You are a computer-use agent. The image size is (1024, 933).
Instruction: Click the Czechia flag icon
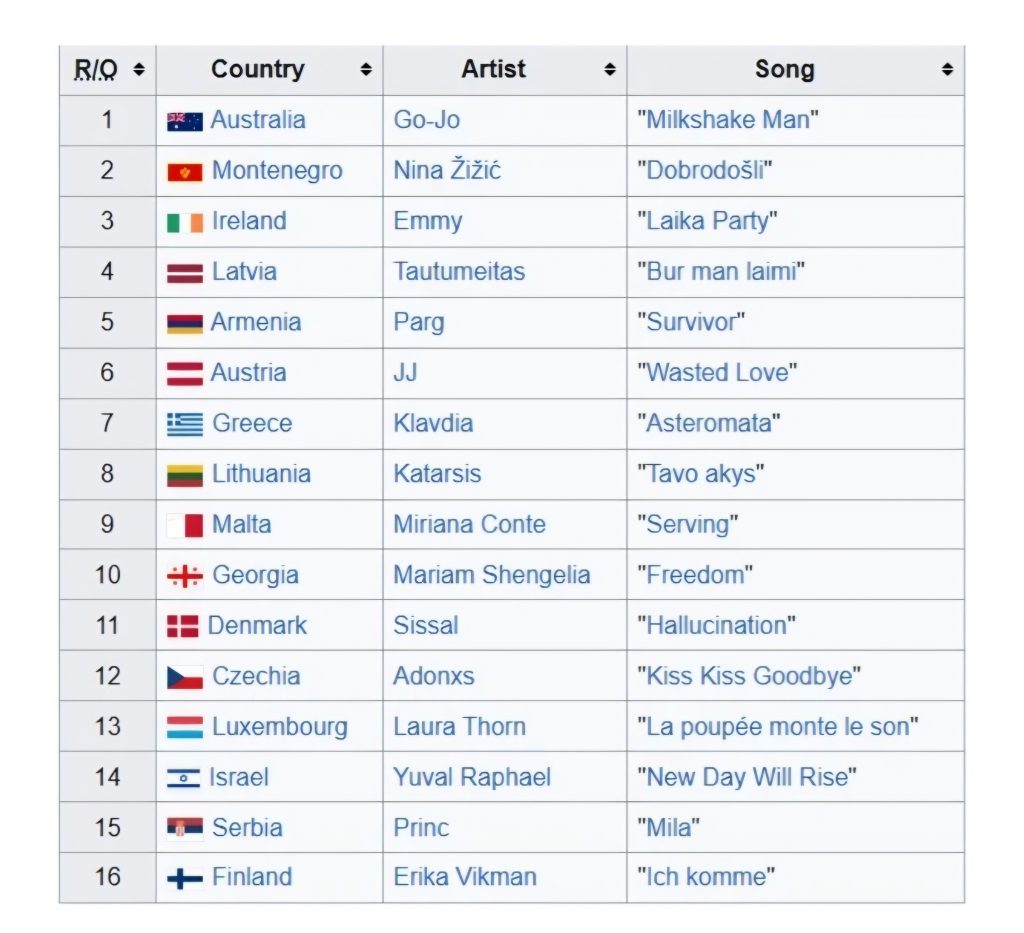click(x=185, y=678)
